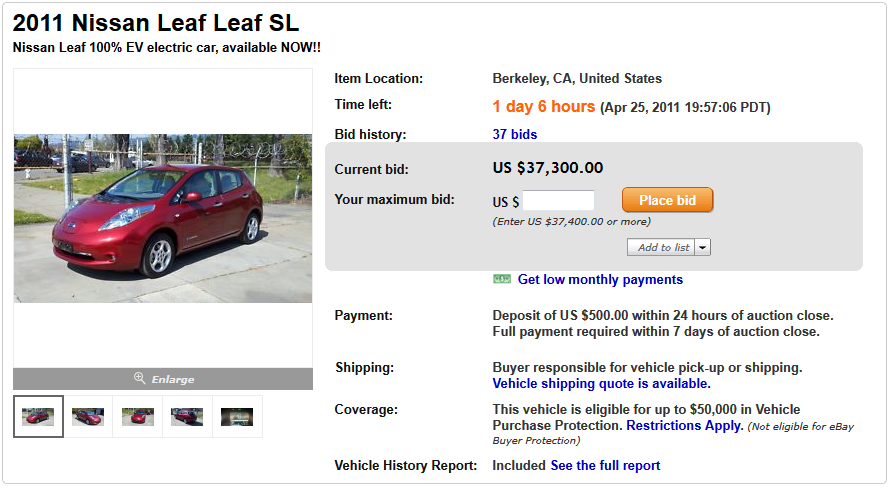Select the fourth car photo thumbnail
Image resolution: width=890 pixels, height=493 pixels.
tap(187, 416)
